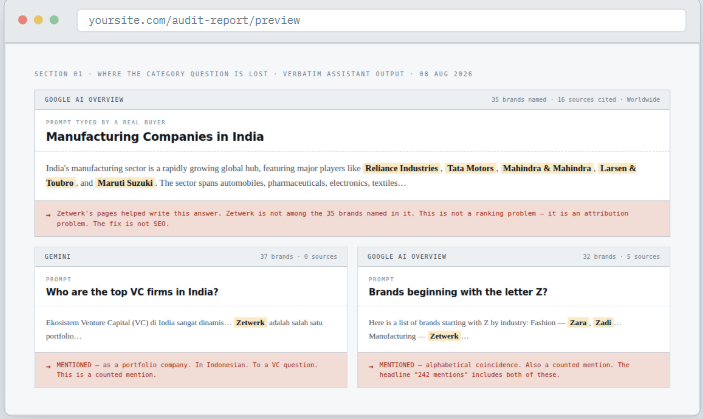Click the 'Maruti Suzuki' highlighted brand

click(x=125, y=183)
